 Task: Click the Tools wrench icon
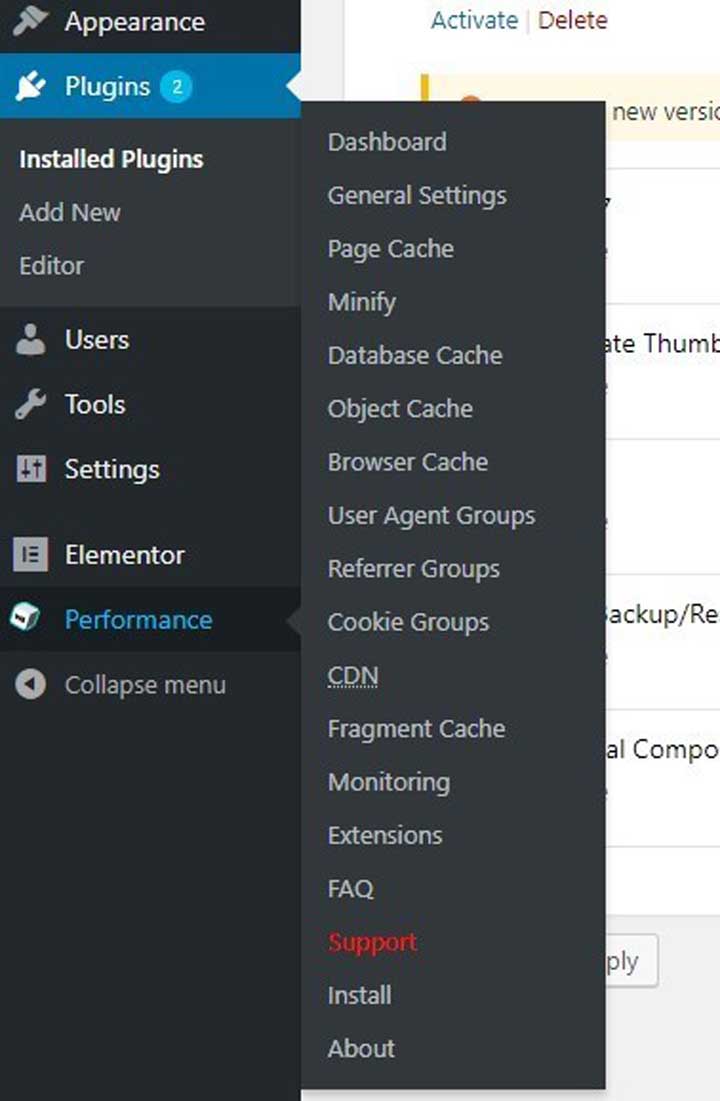coord(30,404)
